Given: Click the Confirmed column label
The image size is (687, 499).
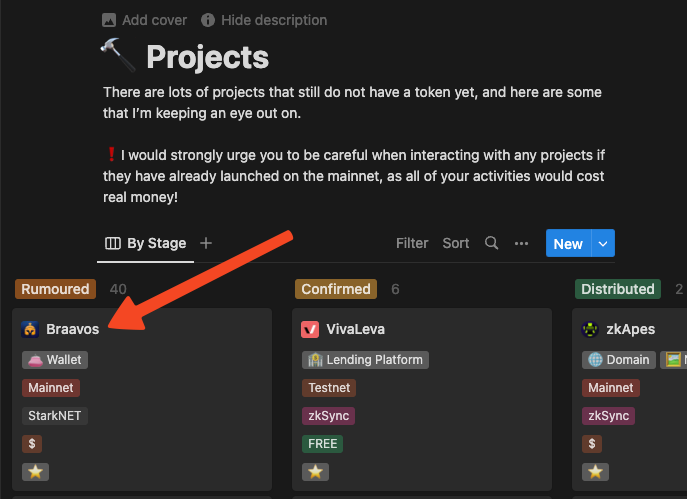Looking at the screenshot, I should [x=336, y=289].
